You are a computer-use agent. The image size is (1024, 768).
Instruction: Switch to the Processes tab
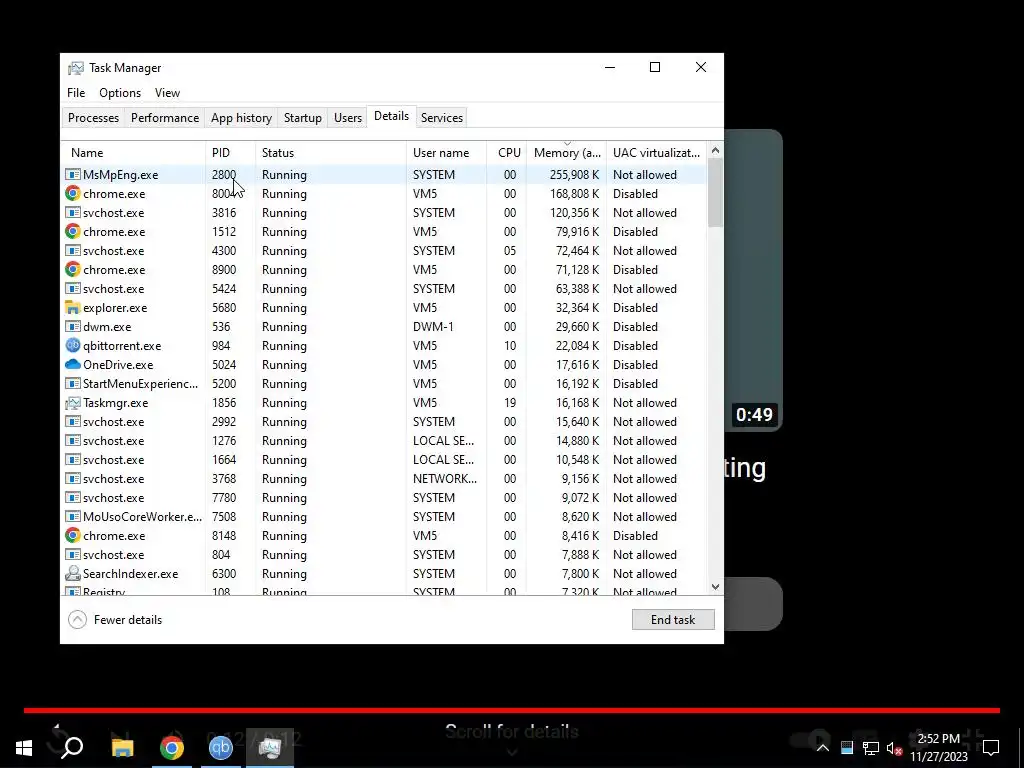[93, 118]
